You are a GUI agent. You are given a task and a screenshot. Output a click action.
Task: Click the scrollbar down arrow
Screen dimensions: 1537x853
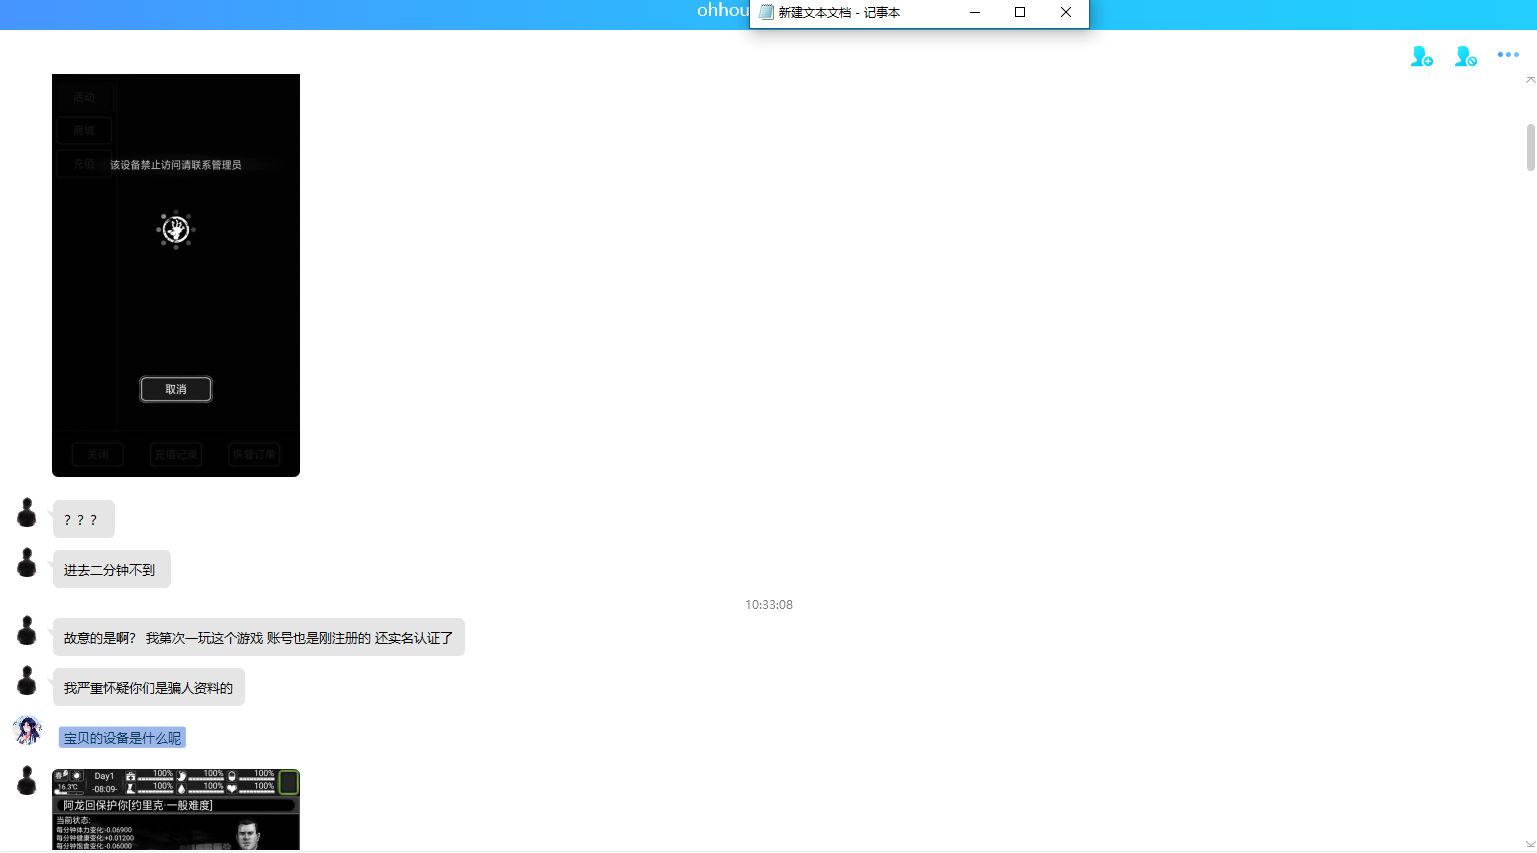[x=1530, y=844]
